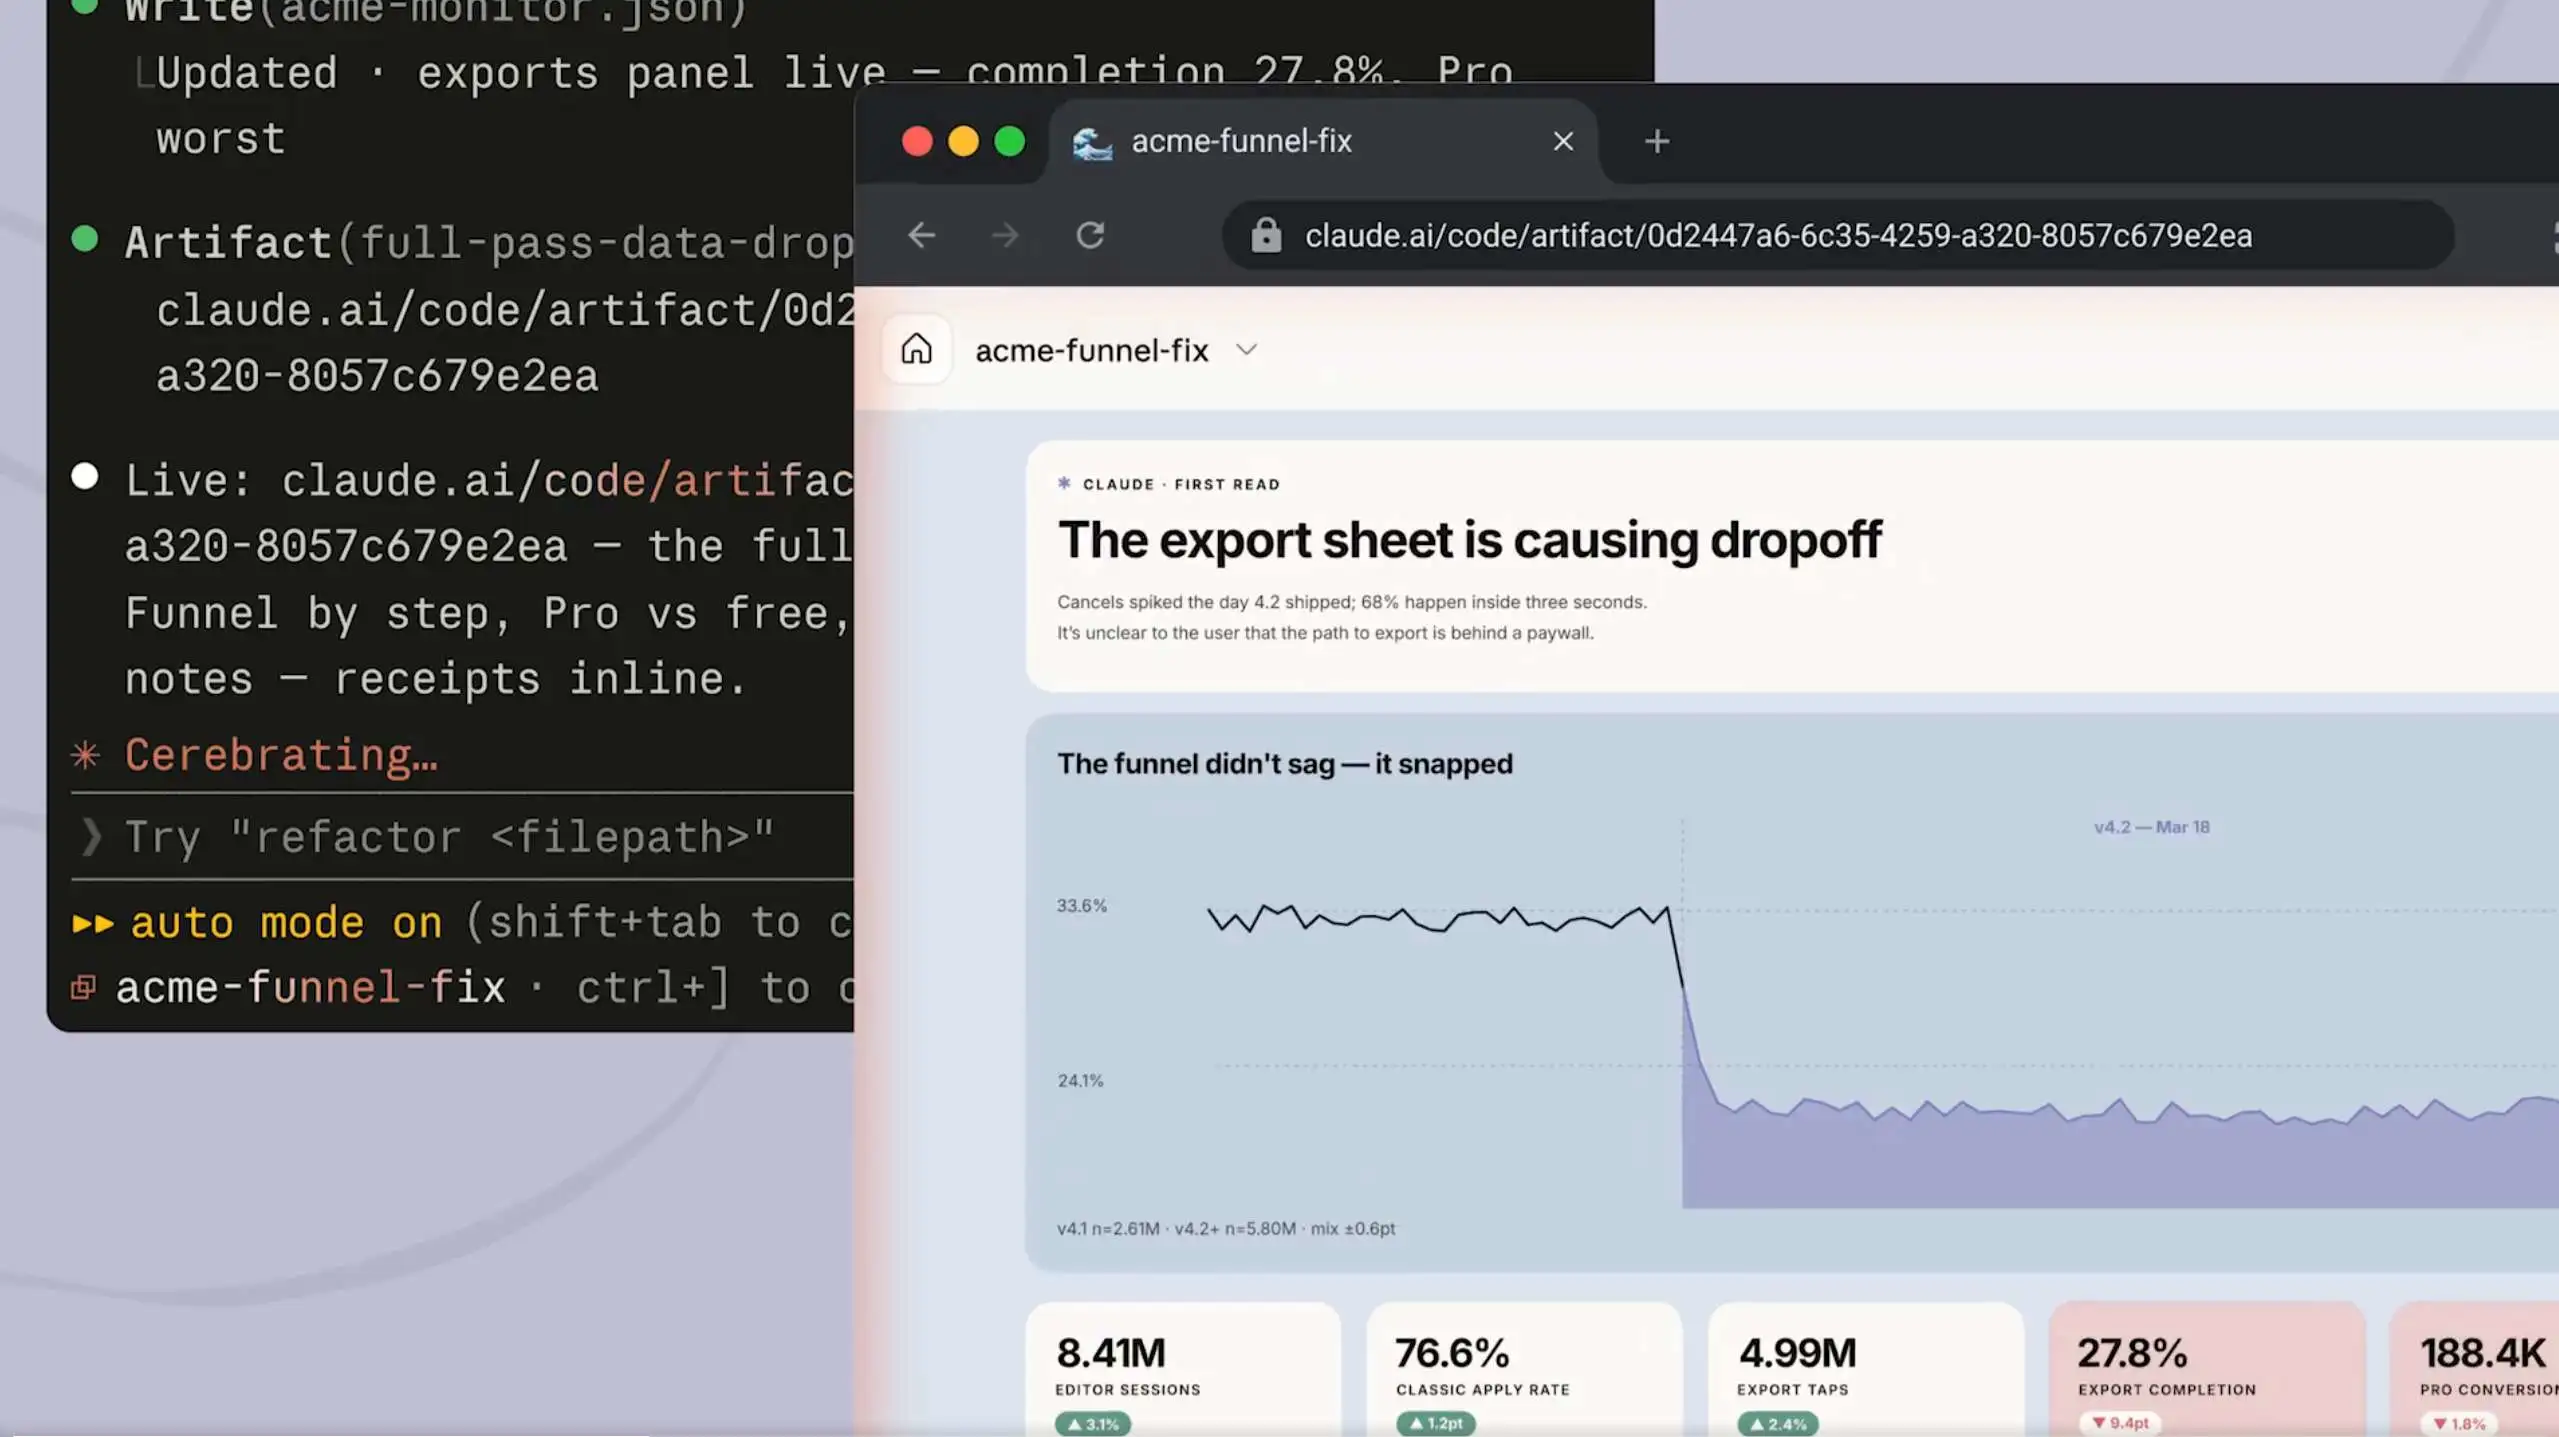Image resolution: width=2559 pixels, height=1437 pixels.
Task: Click the green bullet beside Artifact in terminal
Action: tap(85, 239)
